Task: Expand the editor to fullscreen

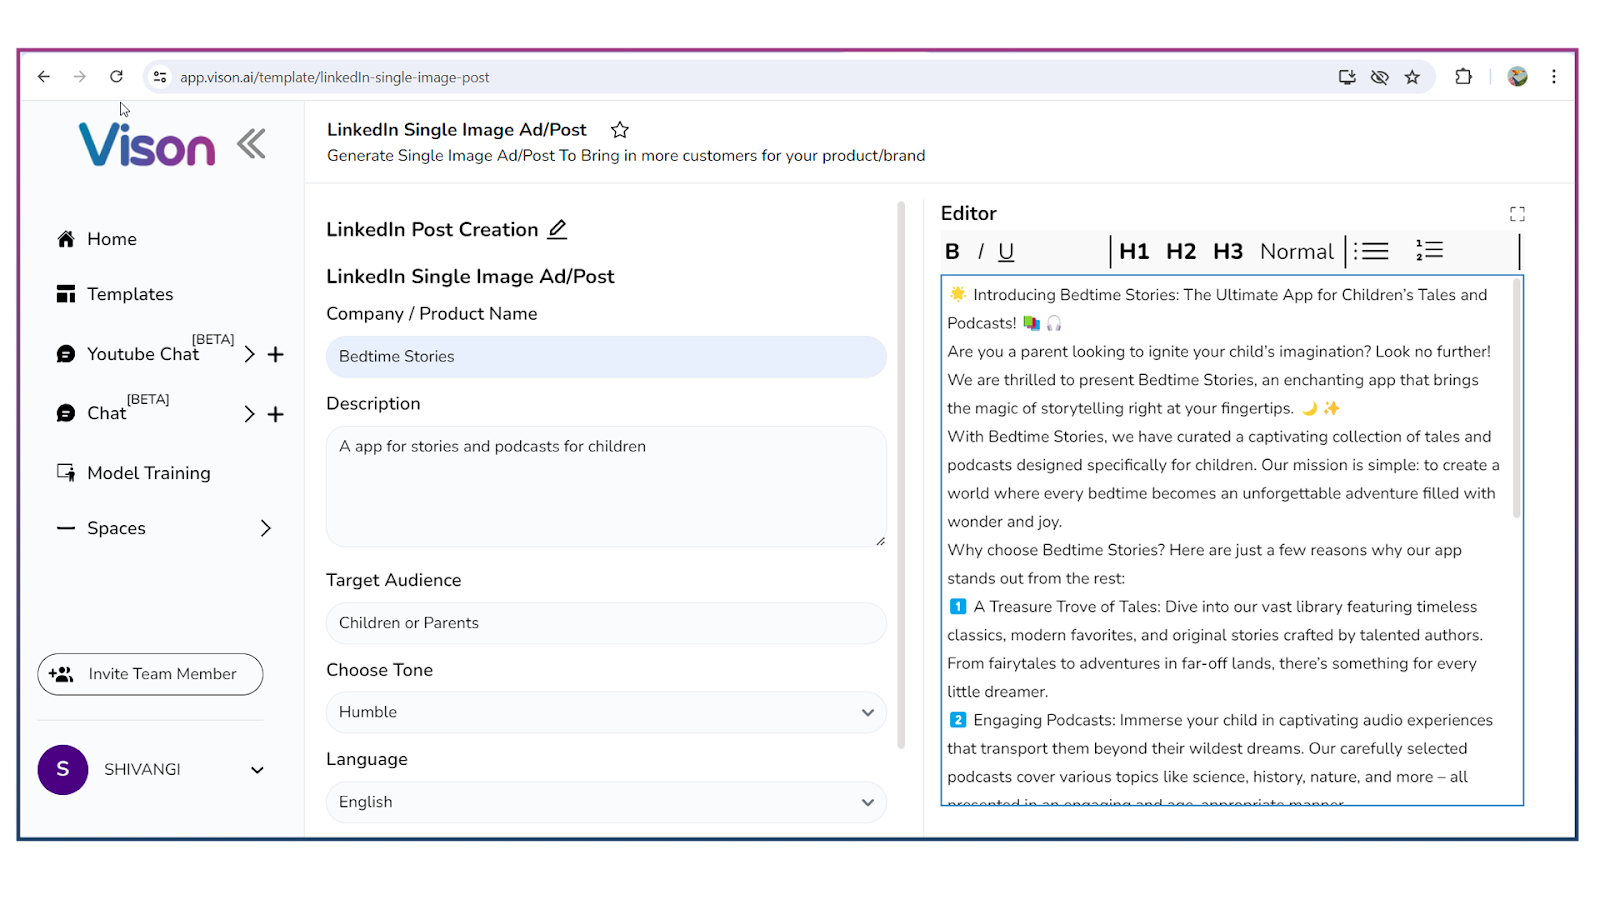Action: pos(1517,213)
